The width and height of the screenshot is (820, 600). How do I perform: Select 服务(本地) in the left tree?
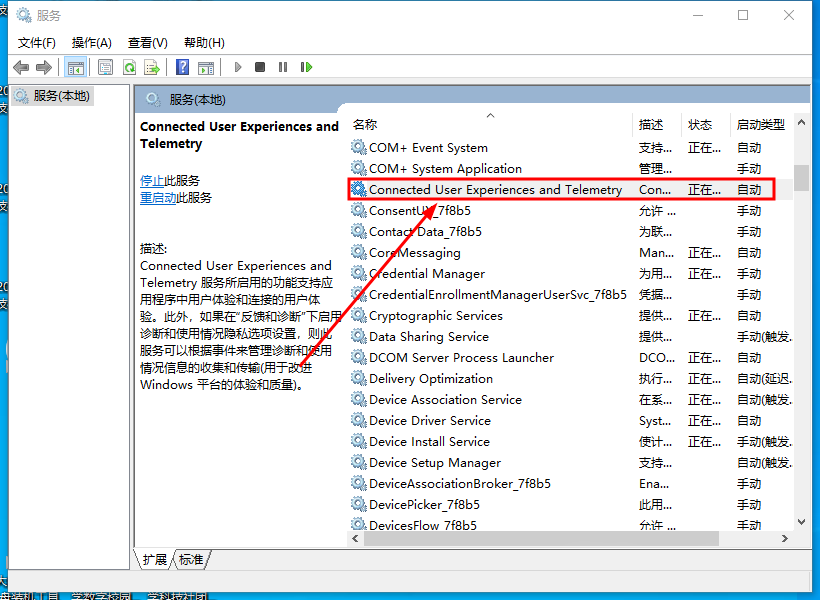[x=61, y=95]
